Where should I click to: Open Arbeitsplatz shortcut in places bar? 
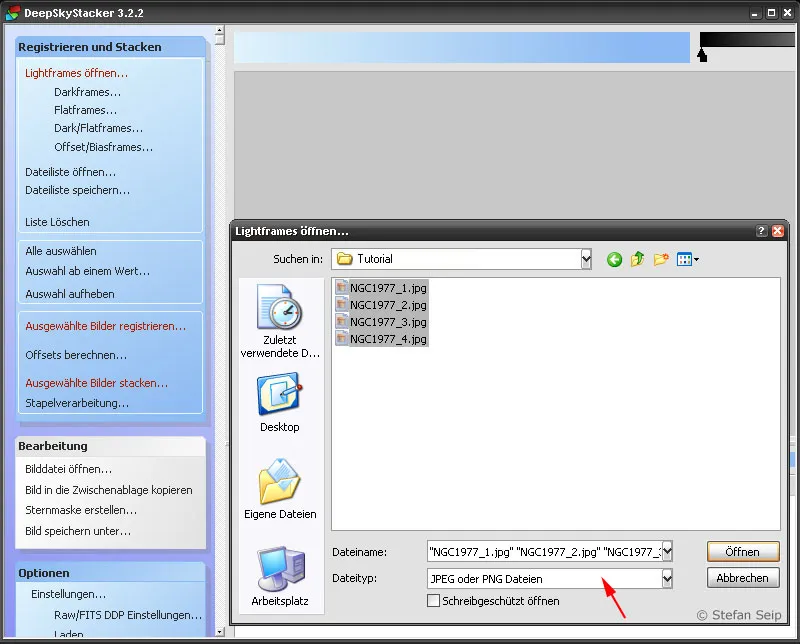pyautogui.click(x=280, y=577)
